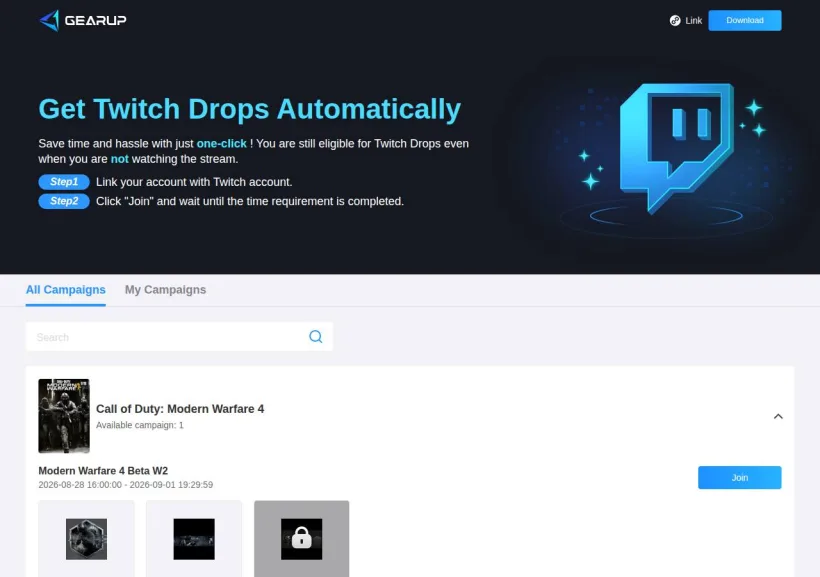Collapse the Call of Duty campaign section

click(778, 416)
